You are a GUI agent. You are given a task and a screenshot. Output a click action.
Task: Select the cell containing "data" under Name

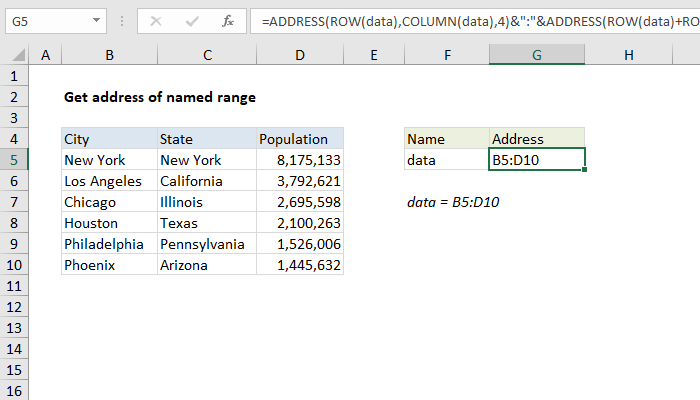(447, 159)
